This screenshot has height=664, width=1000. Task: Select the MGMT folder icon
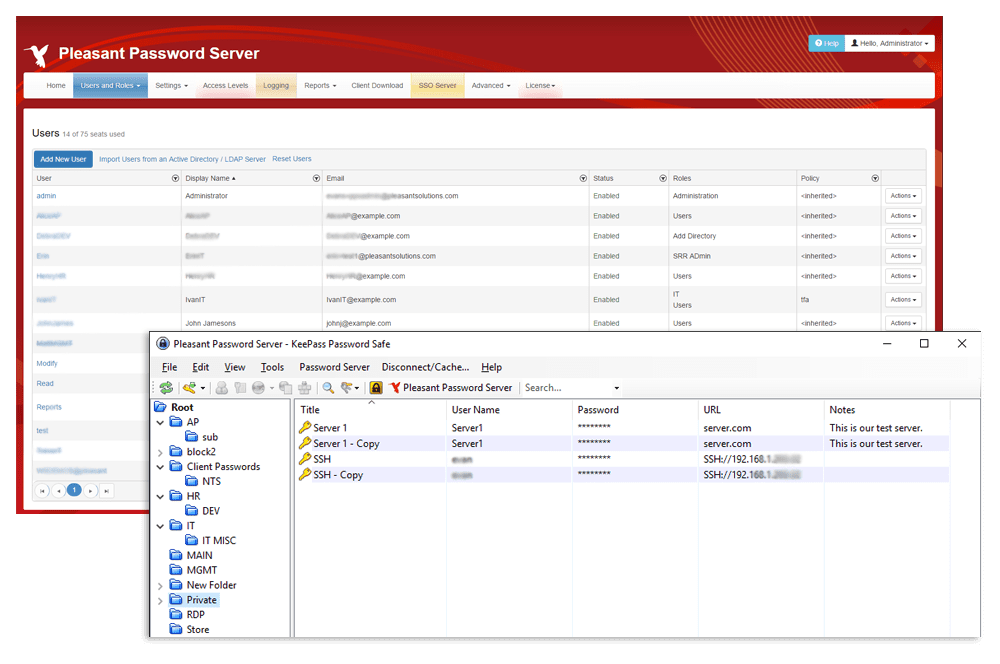pos(176,570)
